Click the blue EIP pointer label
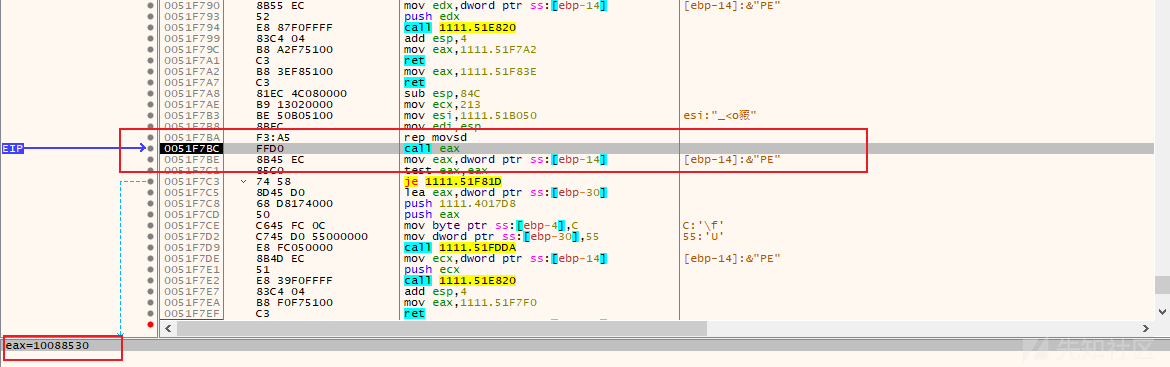This screenshot has width=1170, height=367. click(x=13, y=148)
